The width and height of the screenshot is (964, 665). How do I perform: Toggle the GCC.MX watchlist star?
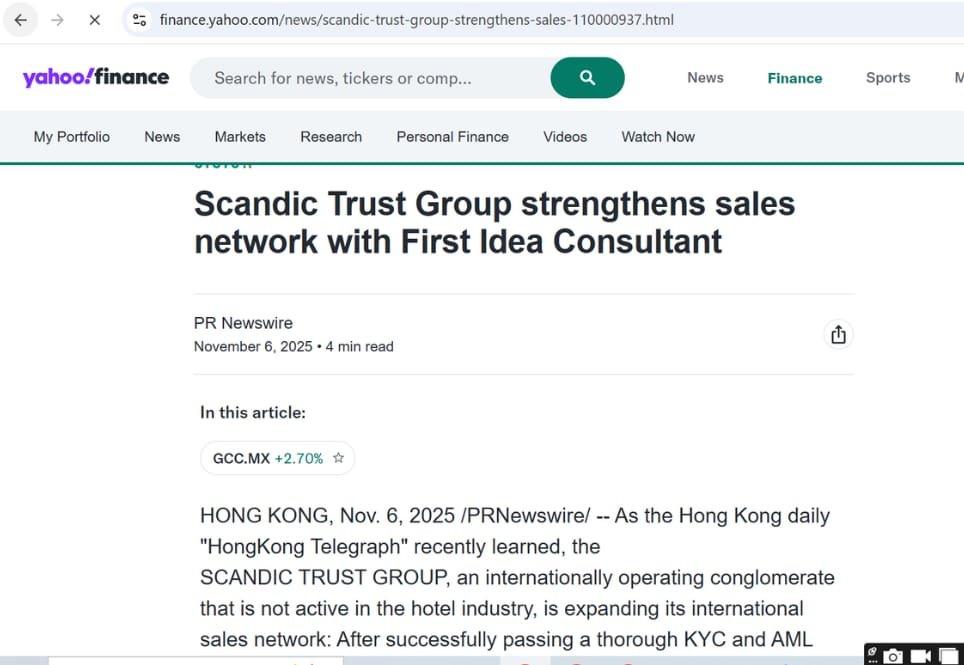(x=338, y=458)
